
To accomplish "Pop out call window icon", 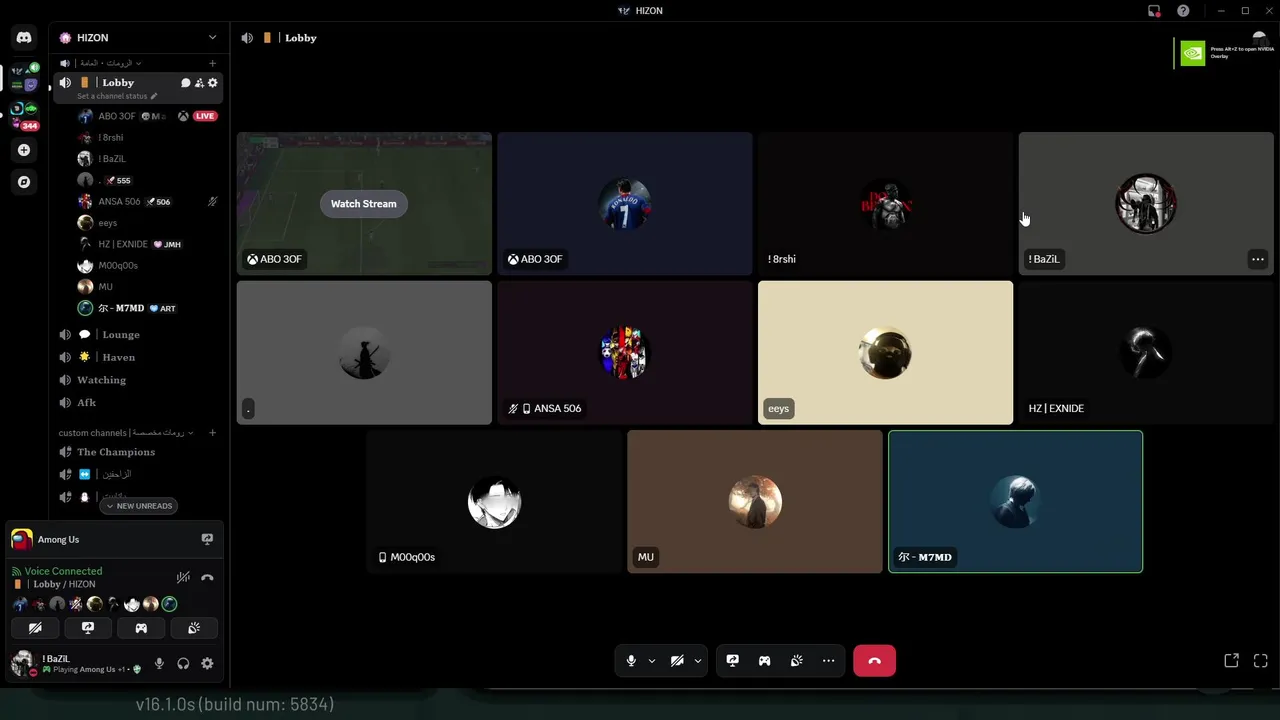I will [x=1231, y=661].
